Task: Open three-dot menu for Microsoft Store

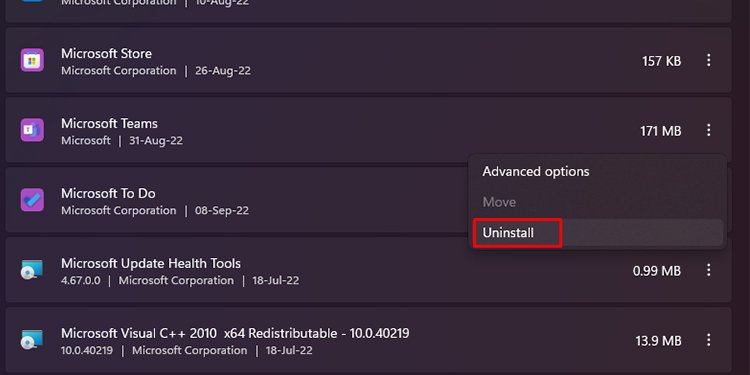Action: (708, 60)
